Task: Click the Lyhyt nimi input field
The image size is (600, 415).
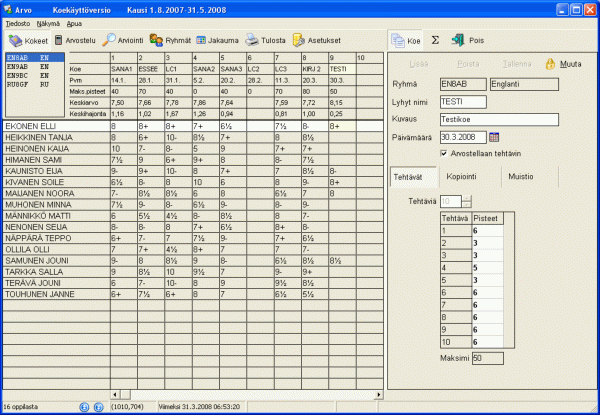Action: tap(463, 102)
